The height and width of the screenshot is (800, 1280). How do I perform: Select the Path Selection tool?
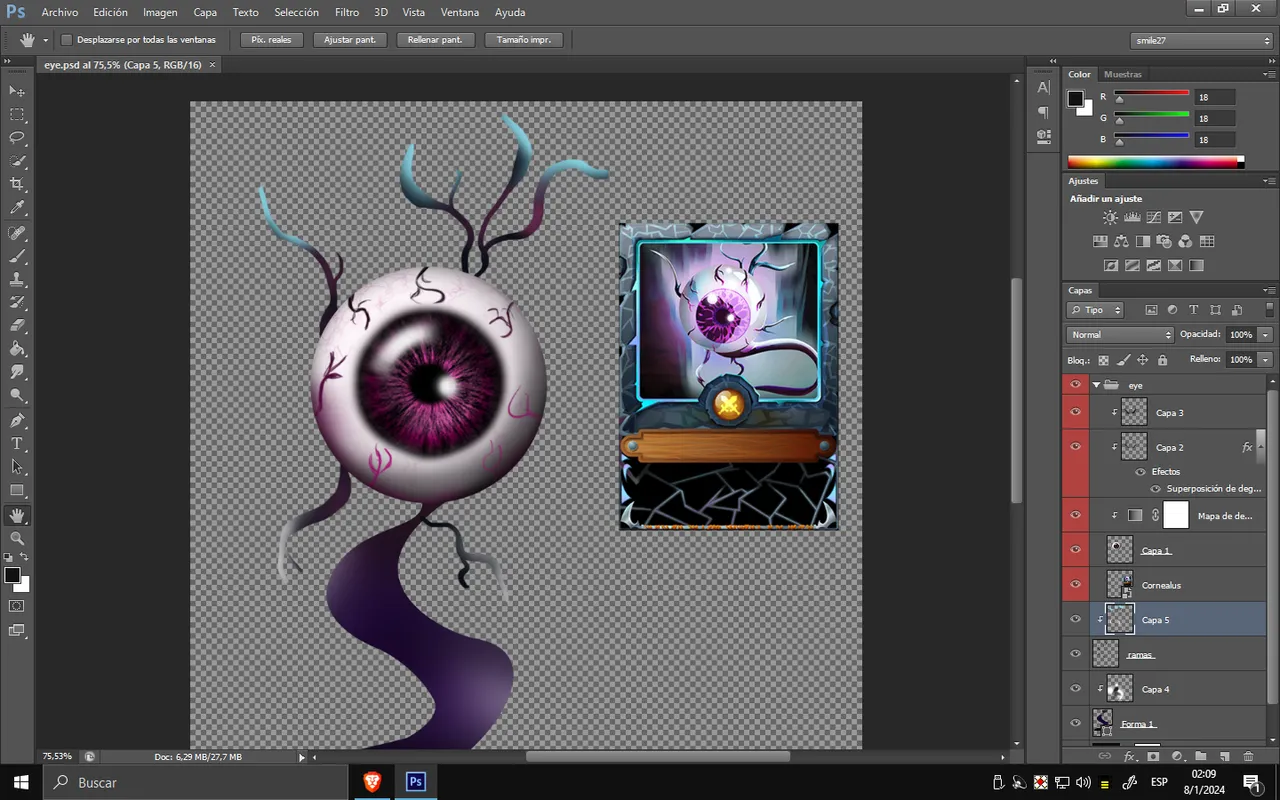17,466
